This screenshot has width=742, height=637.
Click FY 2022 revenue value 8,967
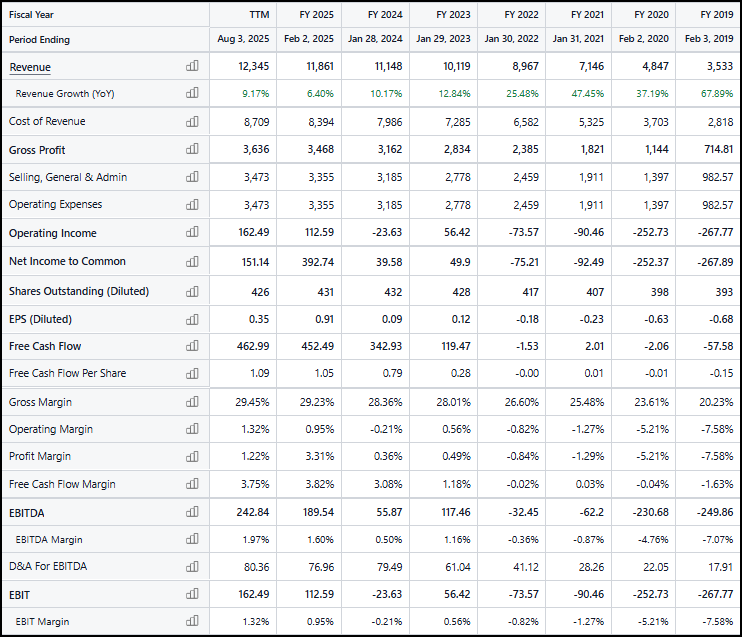(x=525, y=66)
